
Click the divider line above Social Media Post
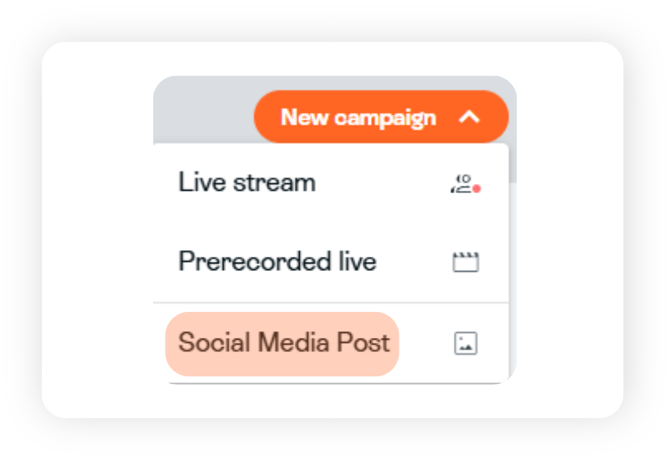coord(330,303)
